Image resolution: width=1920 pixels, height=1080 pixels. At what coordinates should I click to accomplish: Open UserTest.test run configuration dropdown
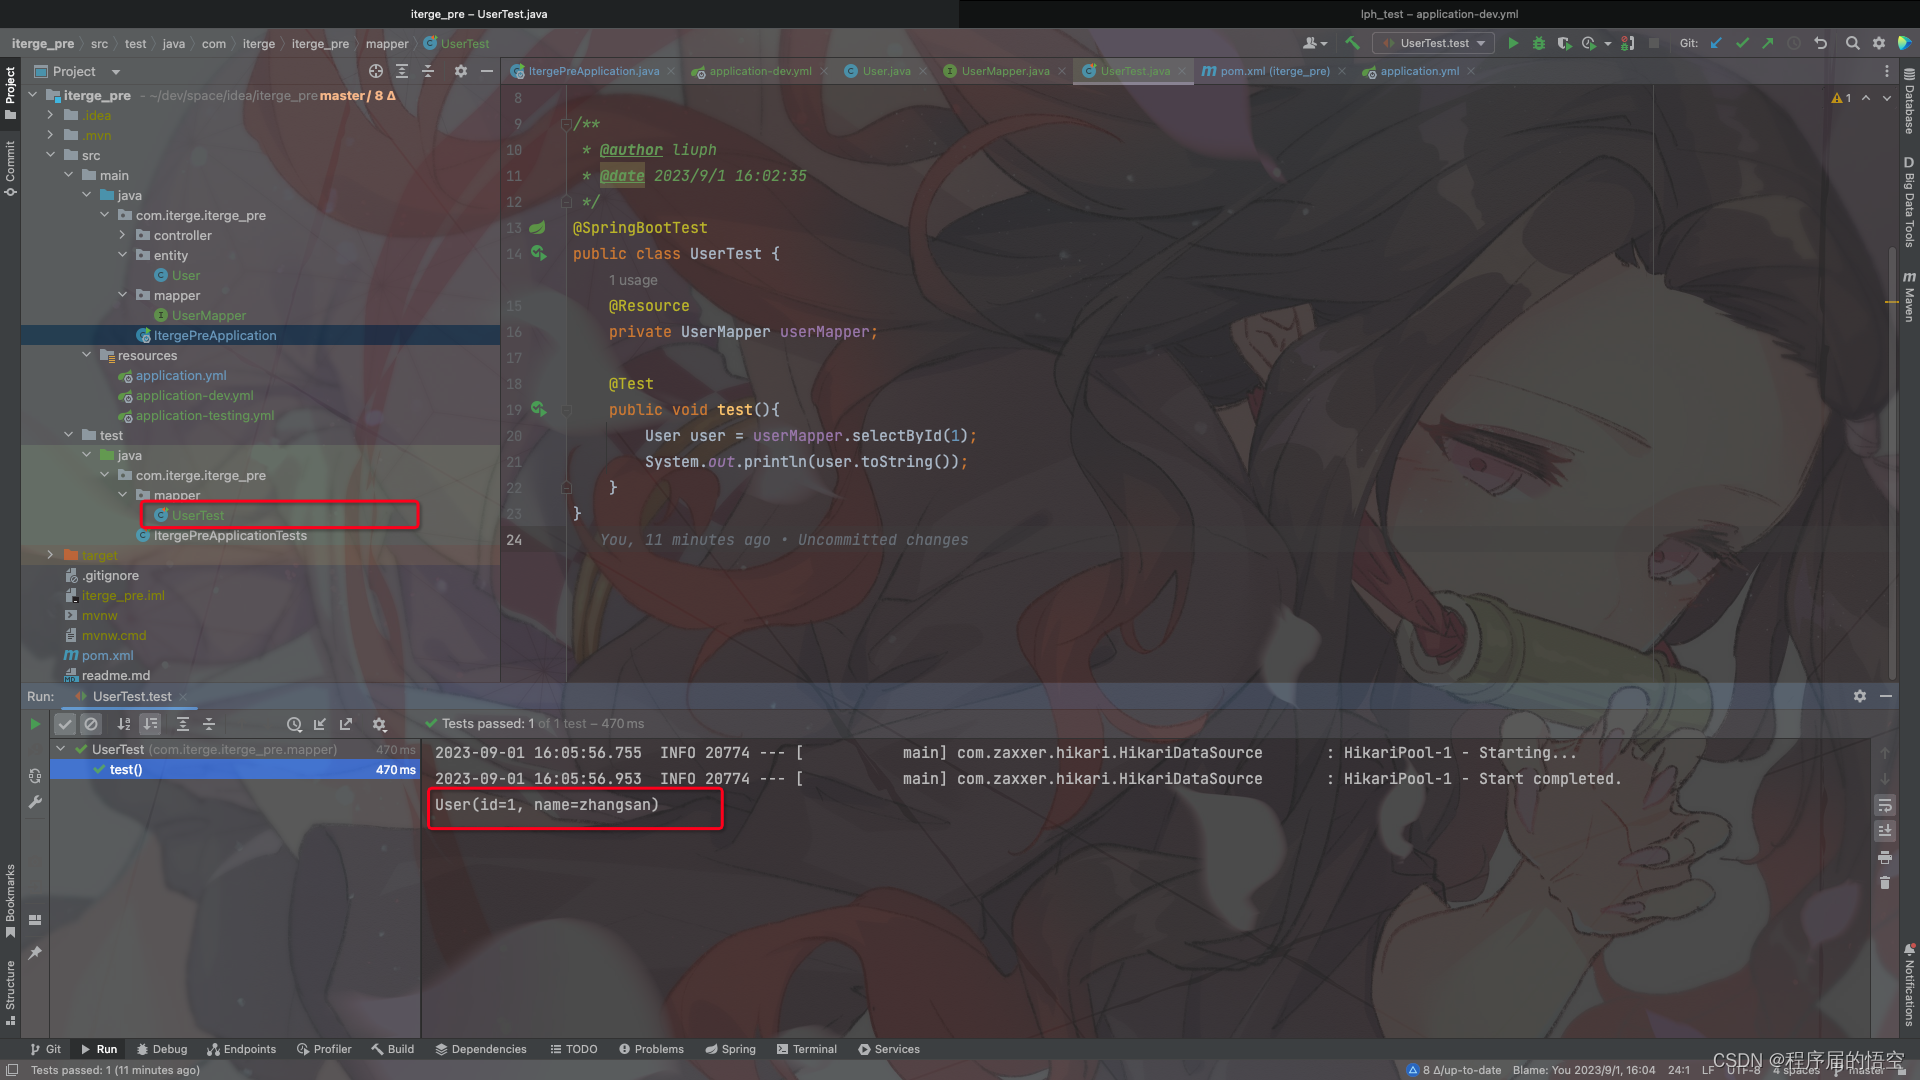point(1434,43)
